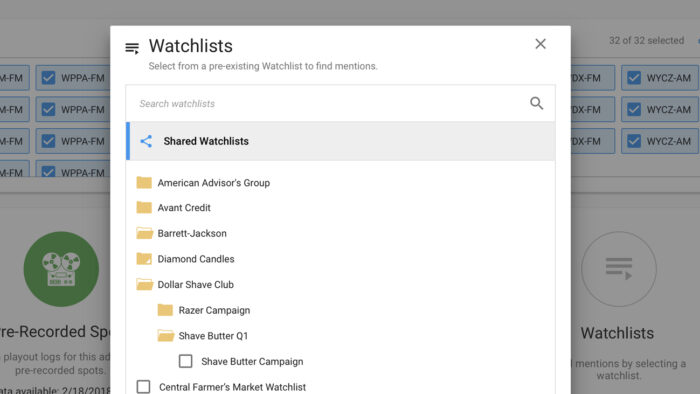Uncheck the top WYCZ-AM station checkbox

[x=634, y=78]
